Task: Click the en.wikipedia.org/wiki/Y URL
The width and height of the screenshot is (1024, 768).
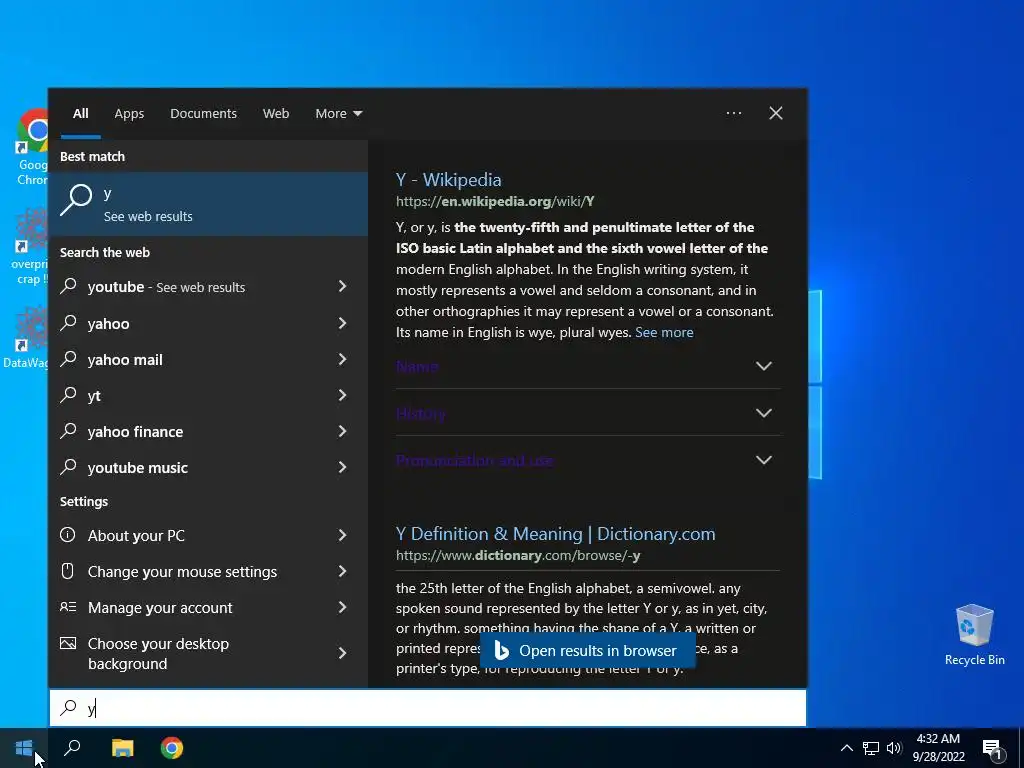Action: [x=495, y=202]
